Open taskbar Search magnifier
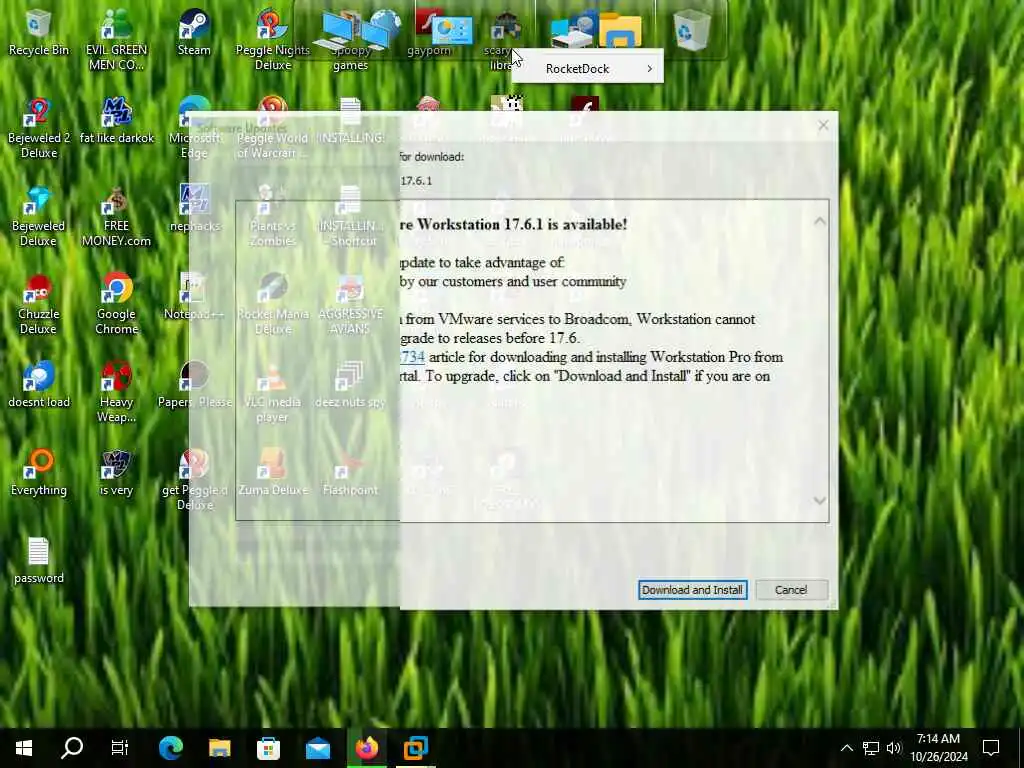This screenshot has width=1024, height=768. 72,748
